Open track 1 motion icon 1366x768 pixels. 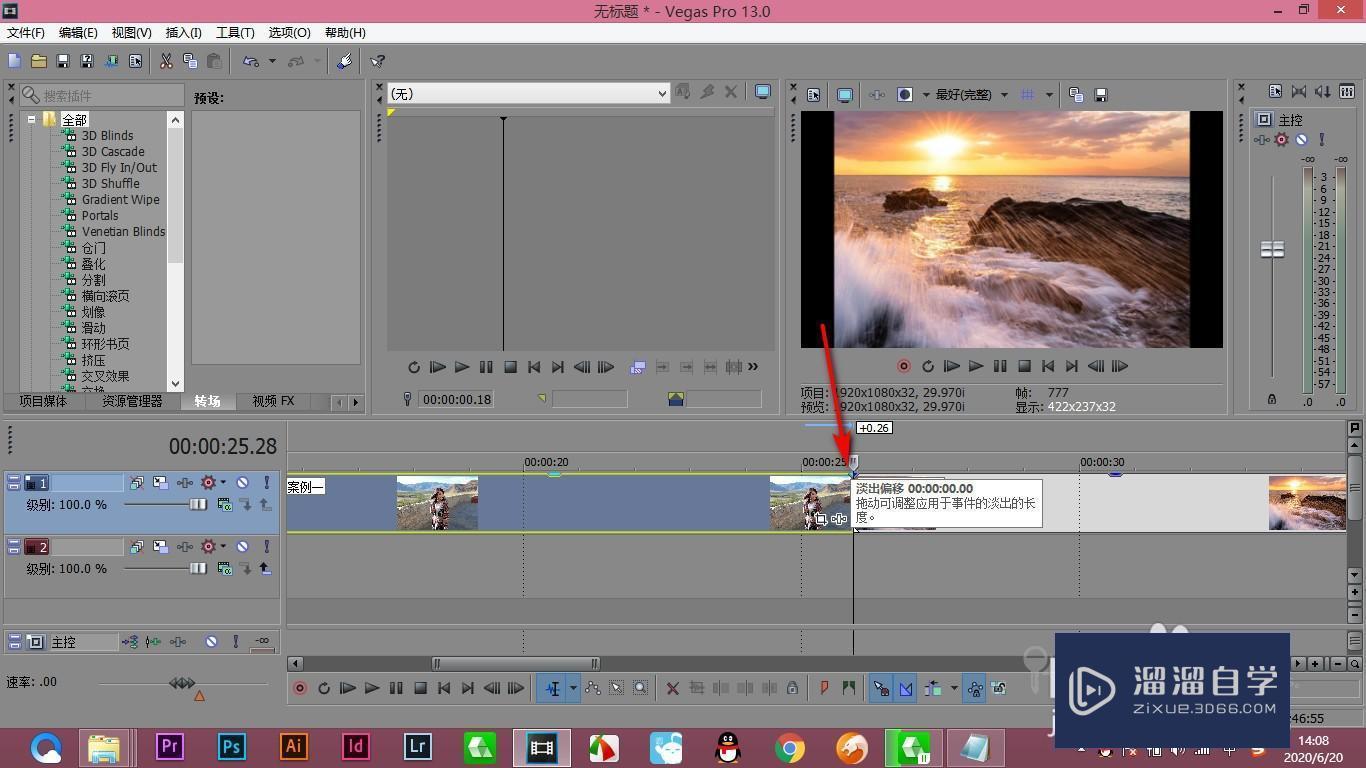(160, 483)
